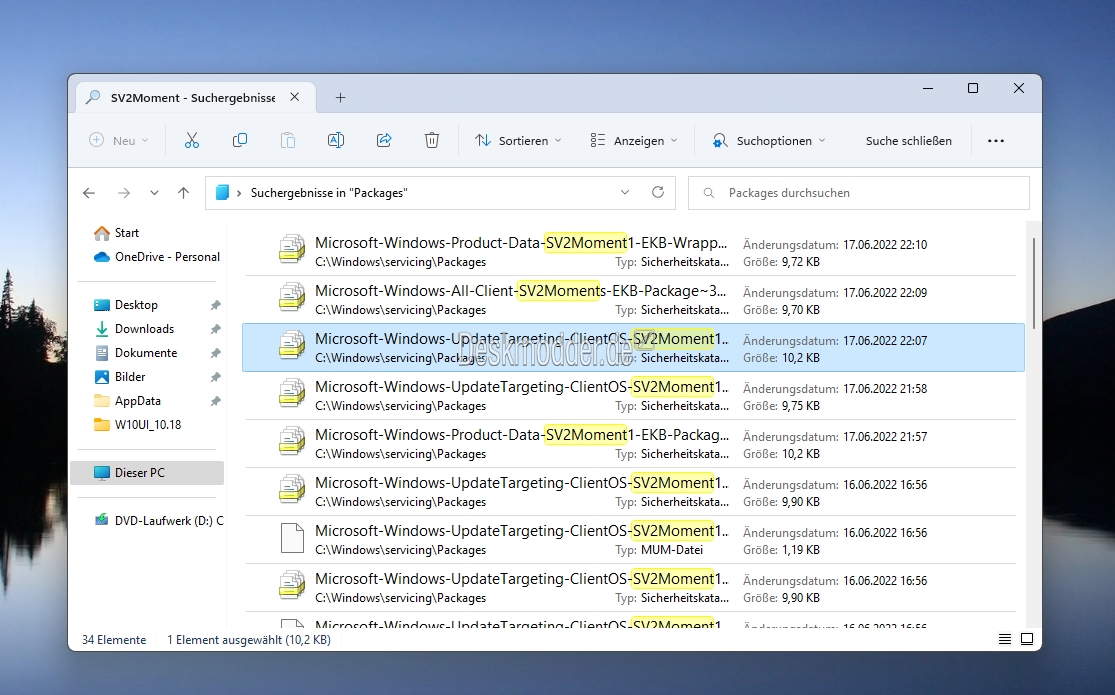The image size is (1115, 695).
Task: Switch to details view in status bar
Action: click(x=1005, y=639)
